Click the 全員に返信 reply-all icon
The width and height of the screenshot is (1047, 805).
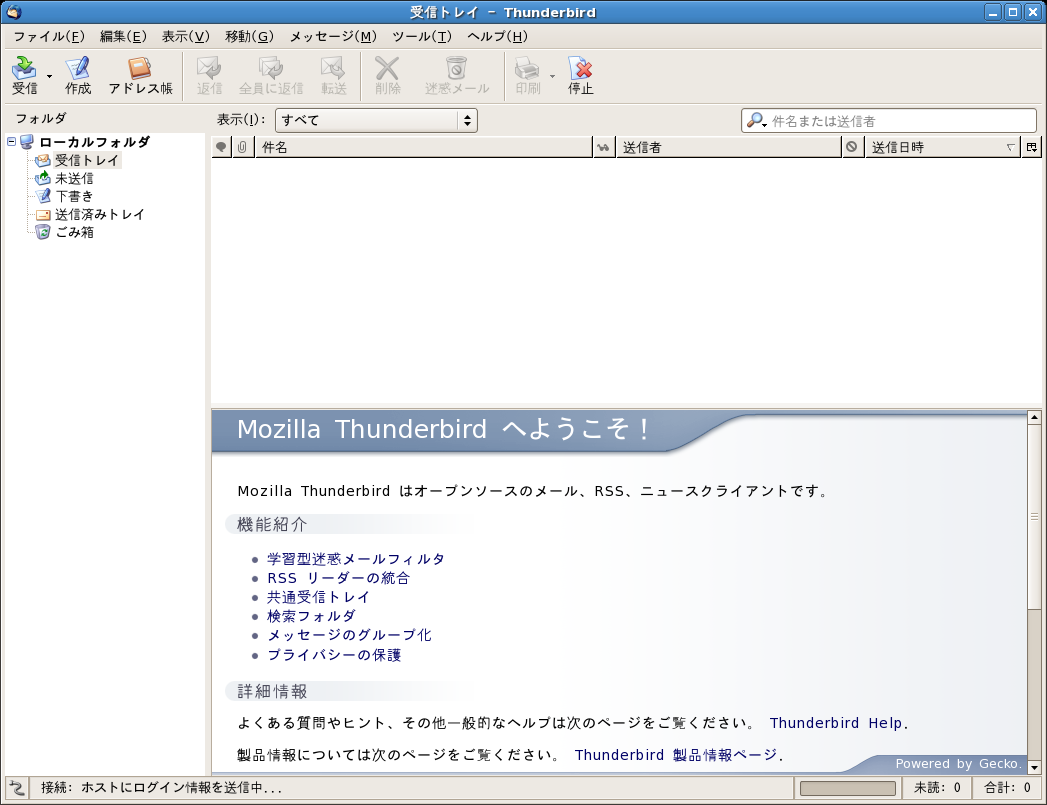point(271,75)
